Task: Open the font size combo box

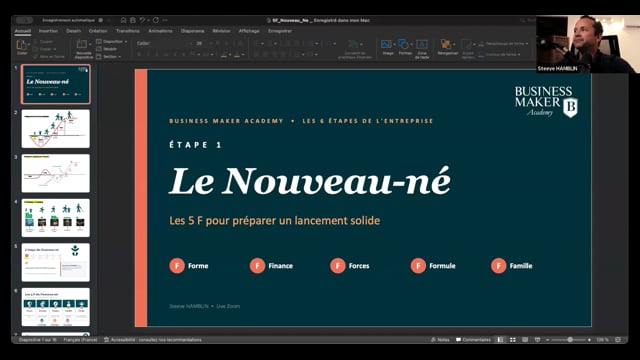Action: pyautogui.click(x=201, y=43)
